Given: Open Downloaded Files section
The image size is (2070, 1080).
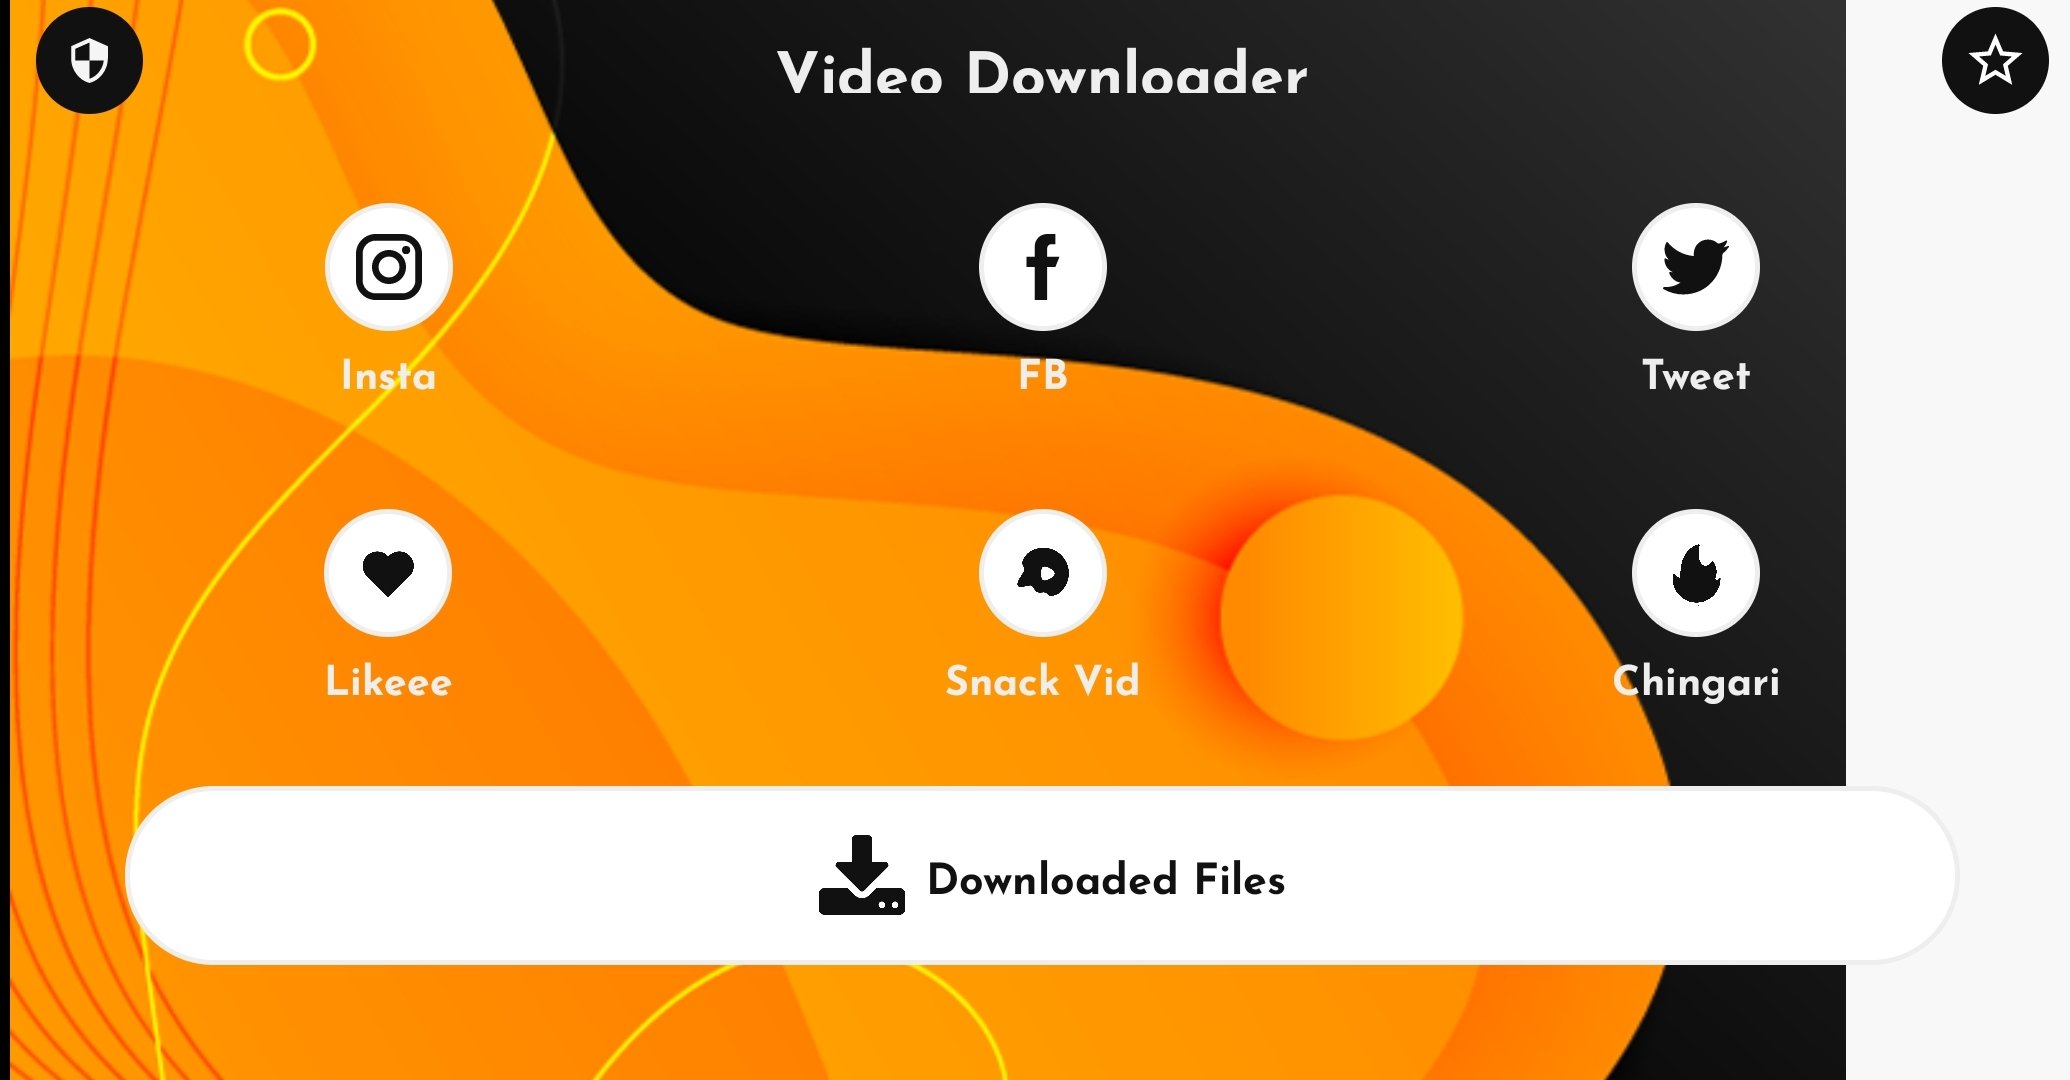Looking at the screenshot, I should point(1043,882).
